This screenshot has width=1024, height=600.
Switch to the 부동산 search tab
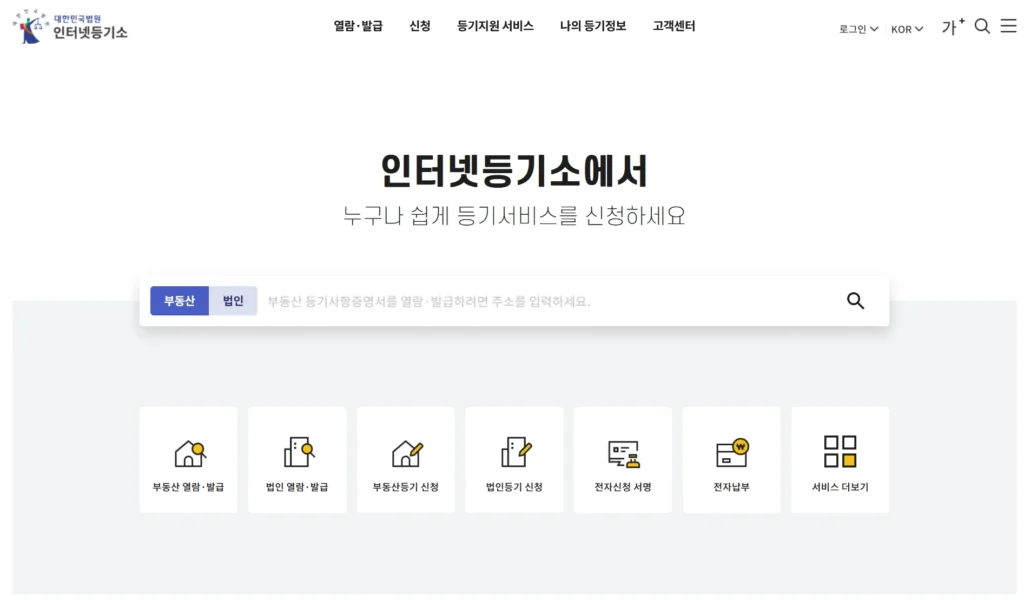click(179, 300)
